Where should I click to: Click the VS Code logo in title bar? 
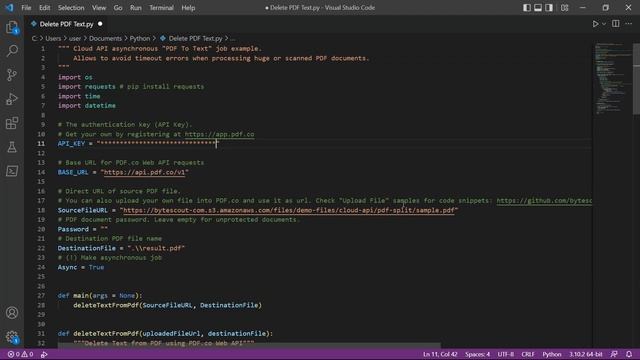9,7
